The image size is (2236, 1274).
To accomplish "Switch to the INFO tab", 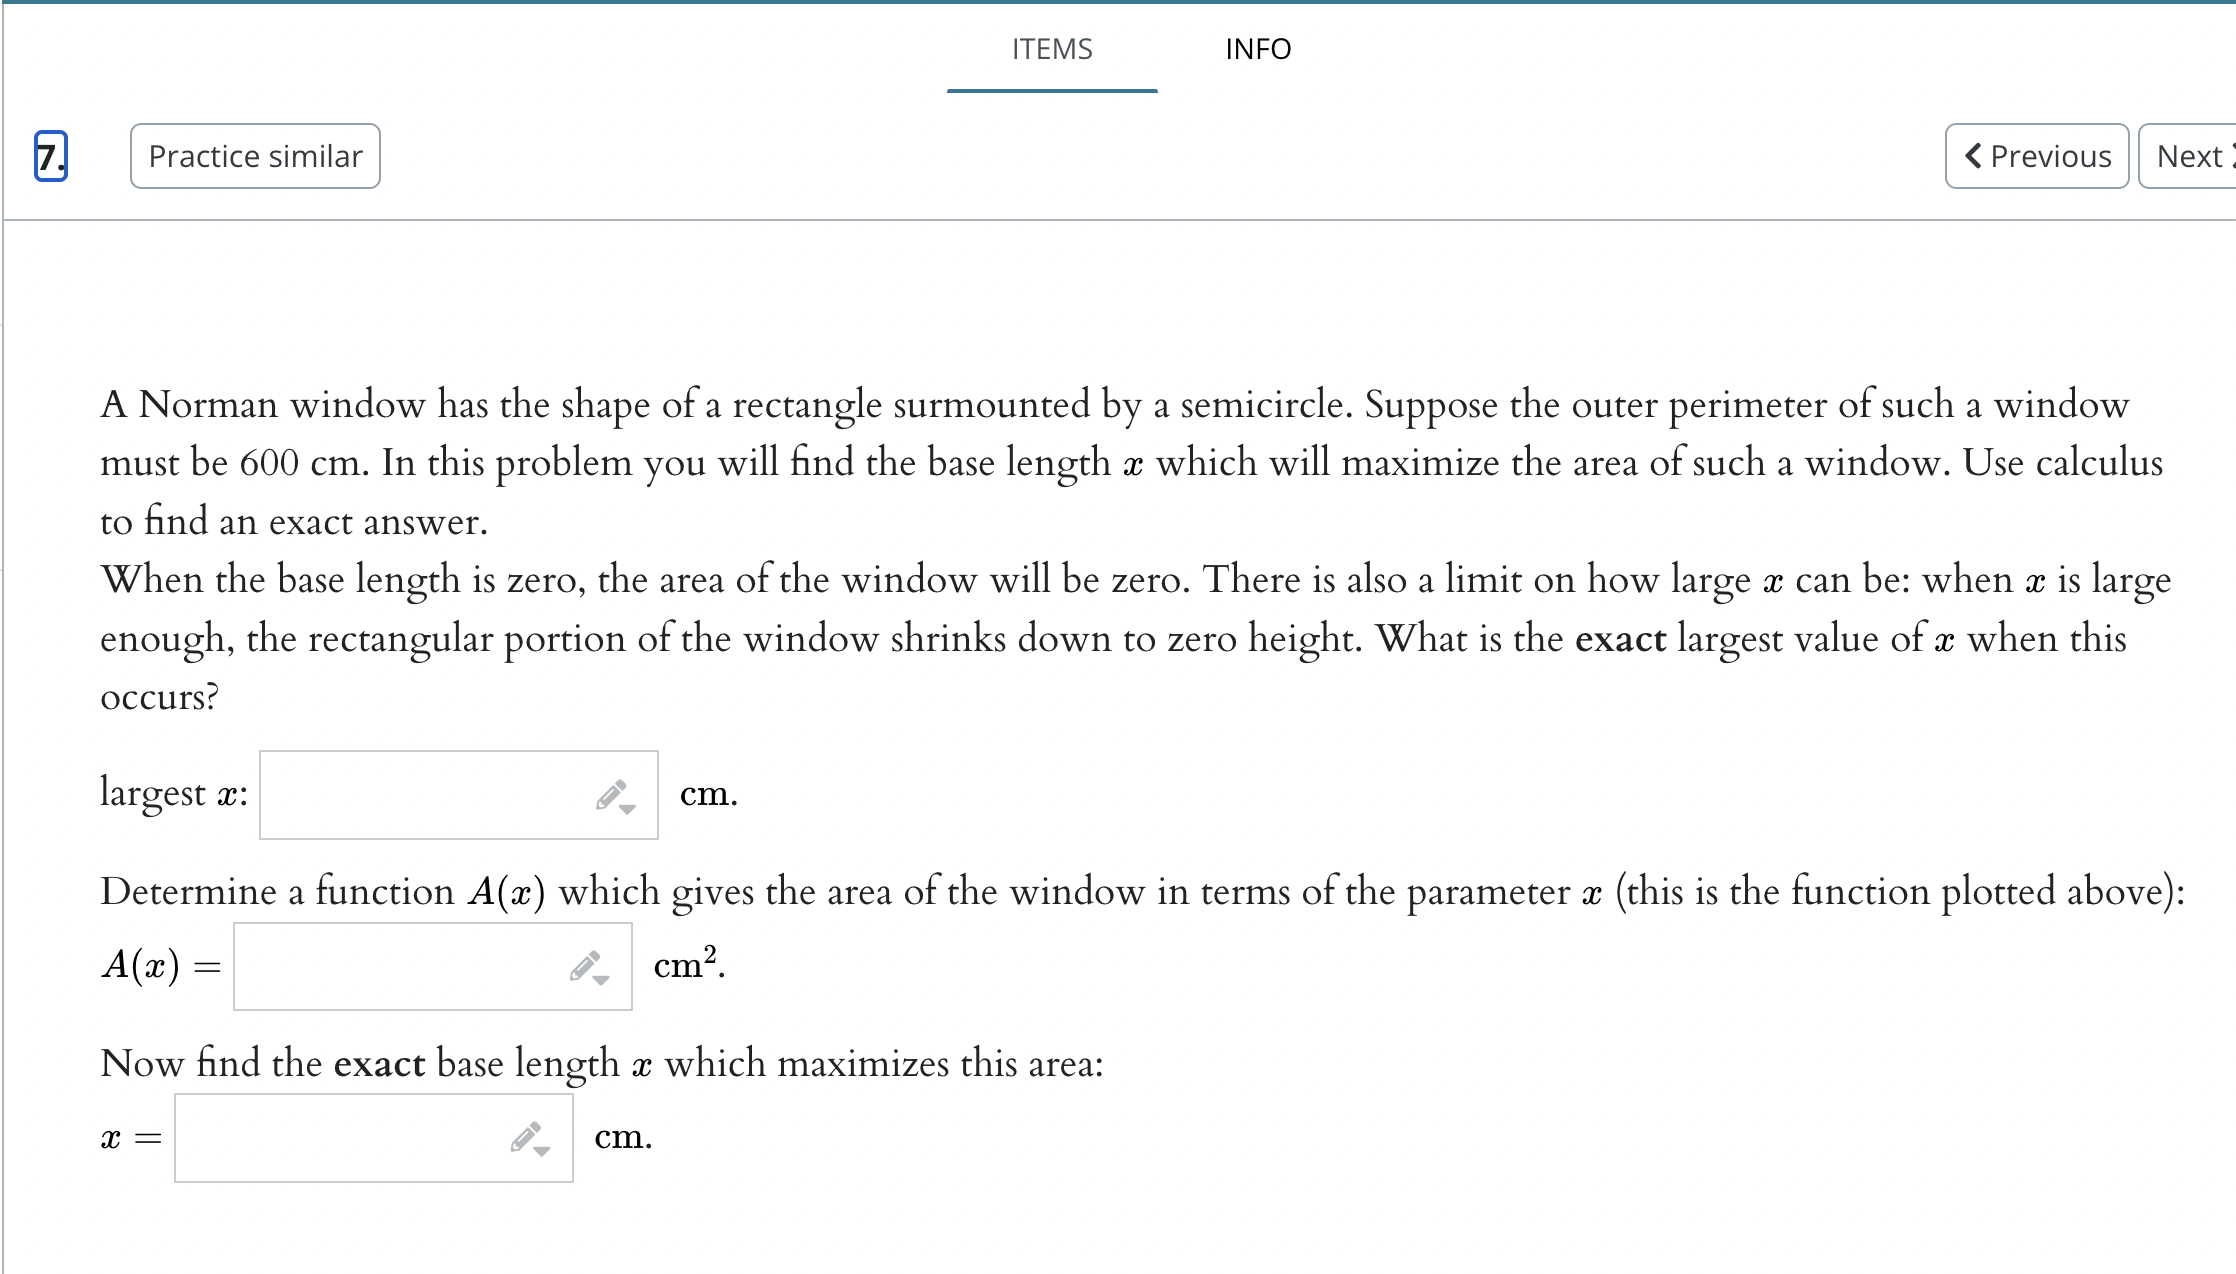I will (1258, 50).
